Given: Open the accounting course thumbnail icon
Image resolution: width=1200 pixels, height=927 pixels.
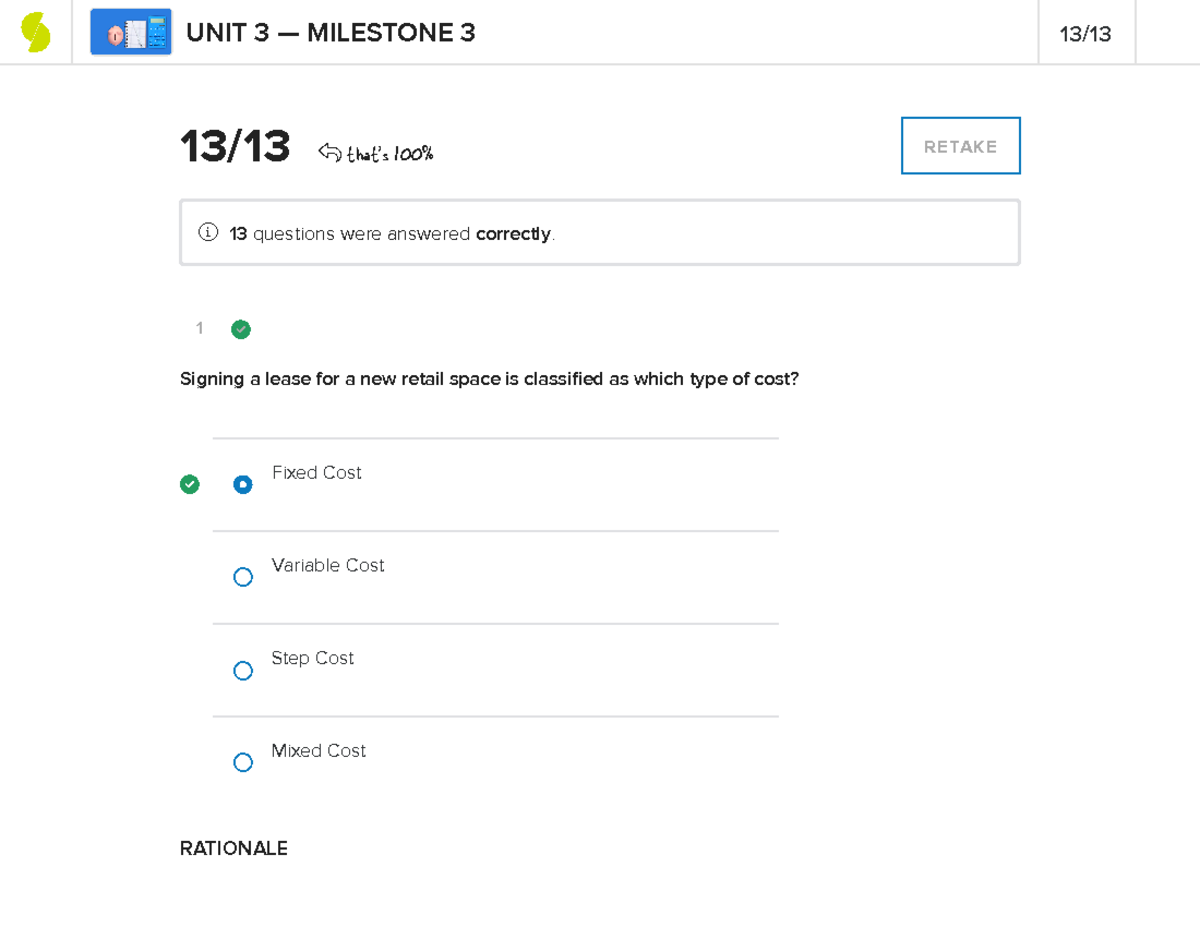Looking at the screenshot, I should click(131, 33).
